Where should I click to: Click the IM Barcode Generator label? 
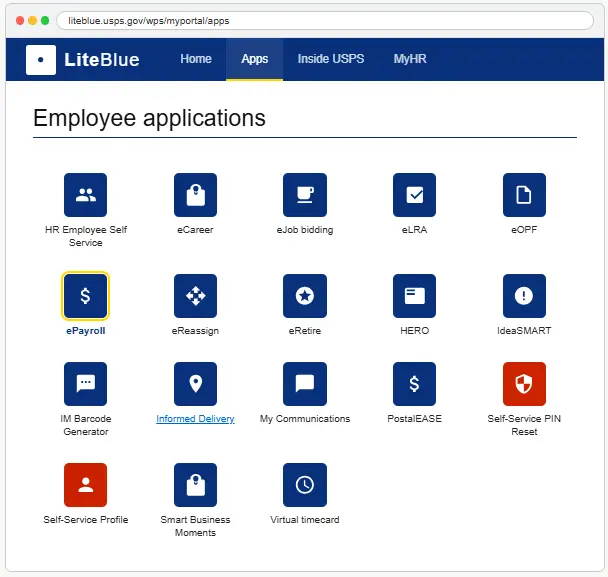pos(85,425)
